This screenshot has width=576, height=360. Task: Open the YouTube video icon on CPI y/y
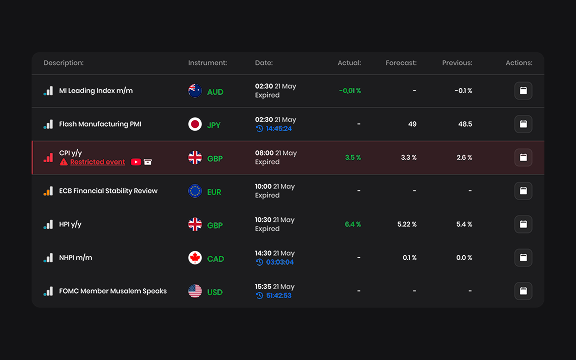(x=136, y=162)
